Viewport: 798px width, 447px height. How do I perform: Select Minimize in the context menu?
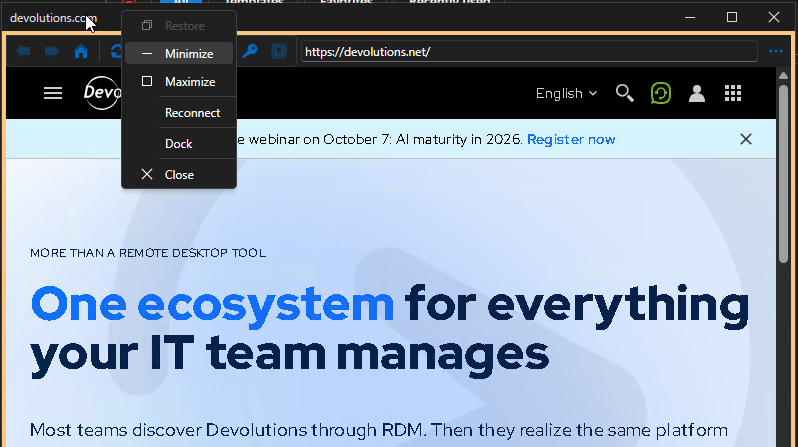pyautogui.click(x=179, y=53)
